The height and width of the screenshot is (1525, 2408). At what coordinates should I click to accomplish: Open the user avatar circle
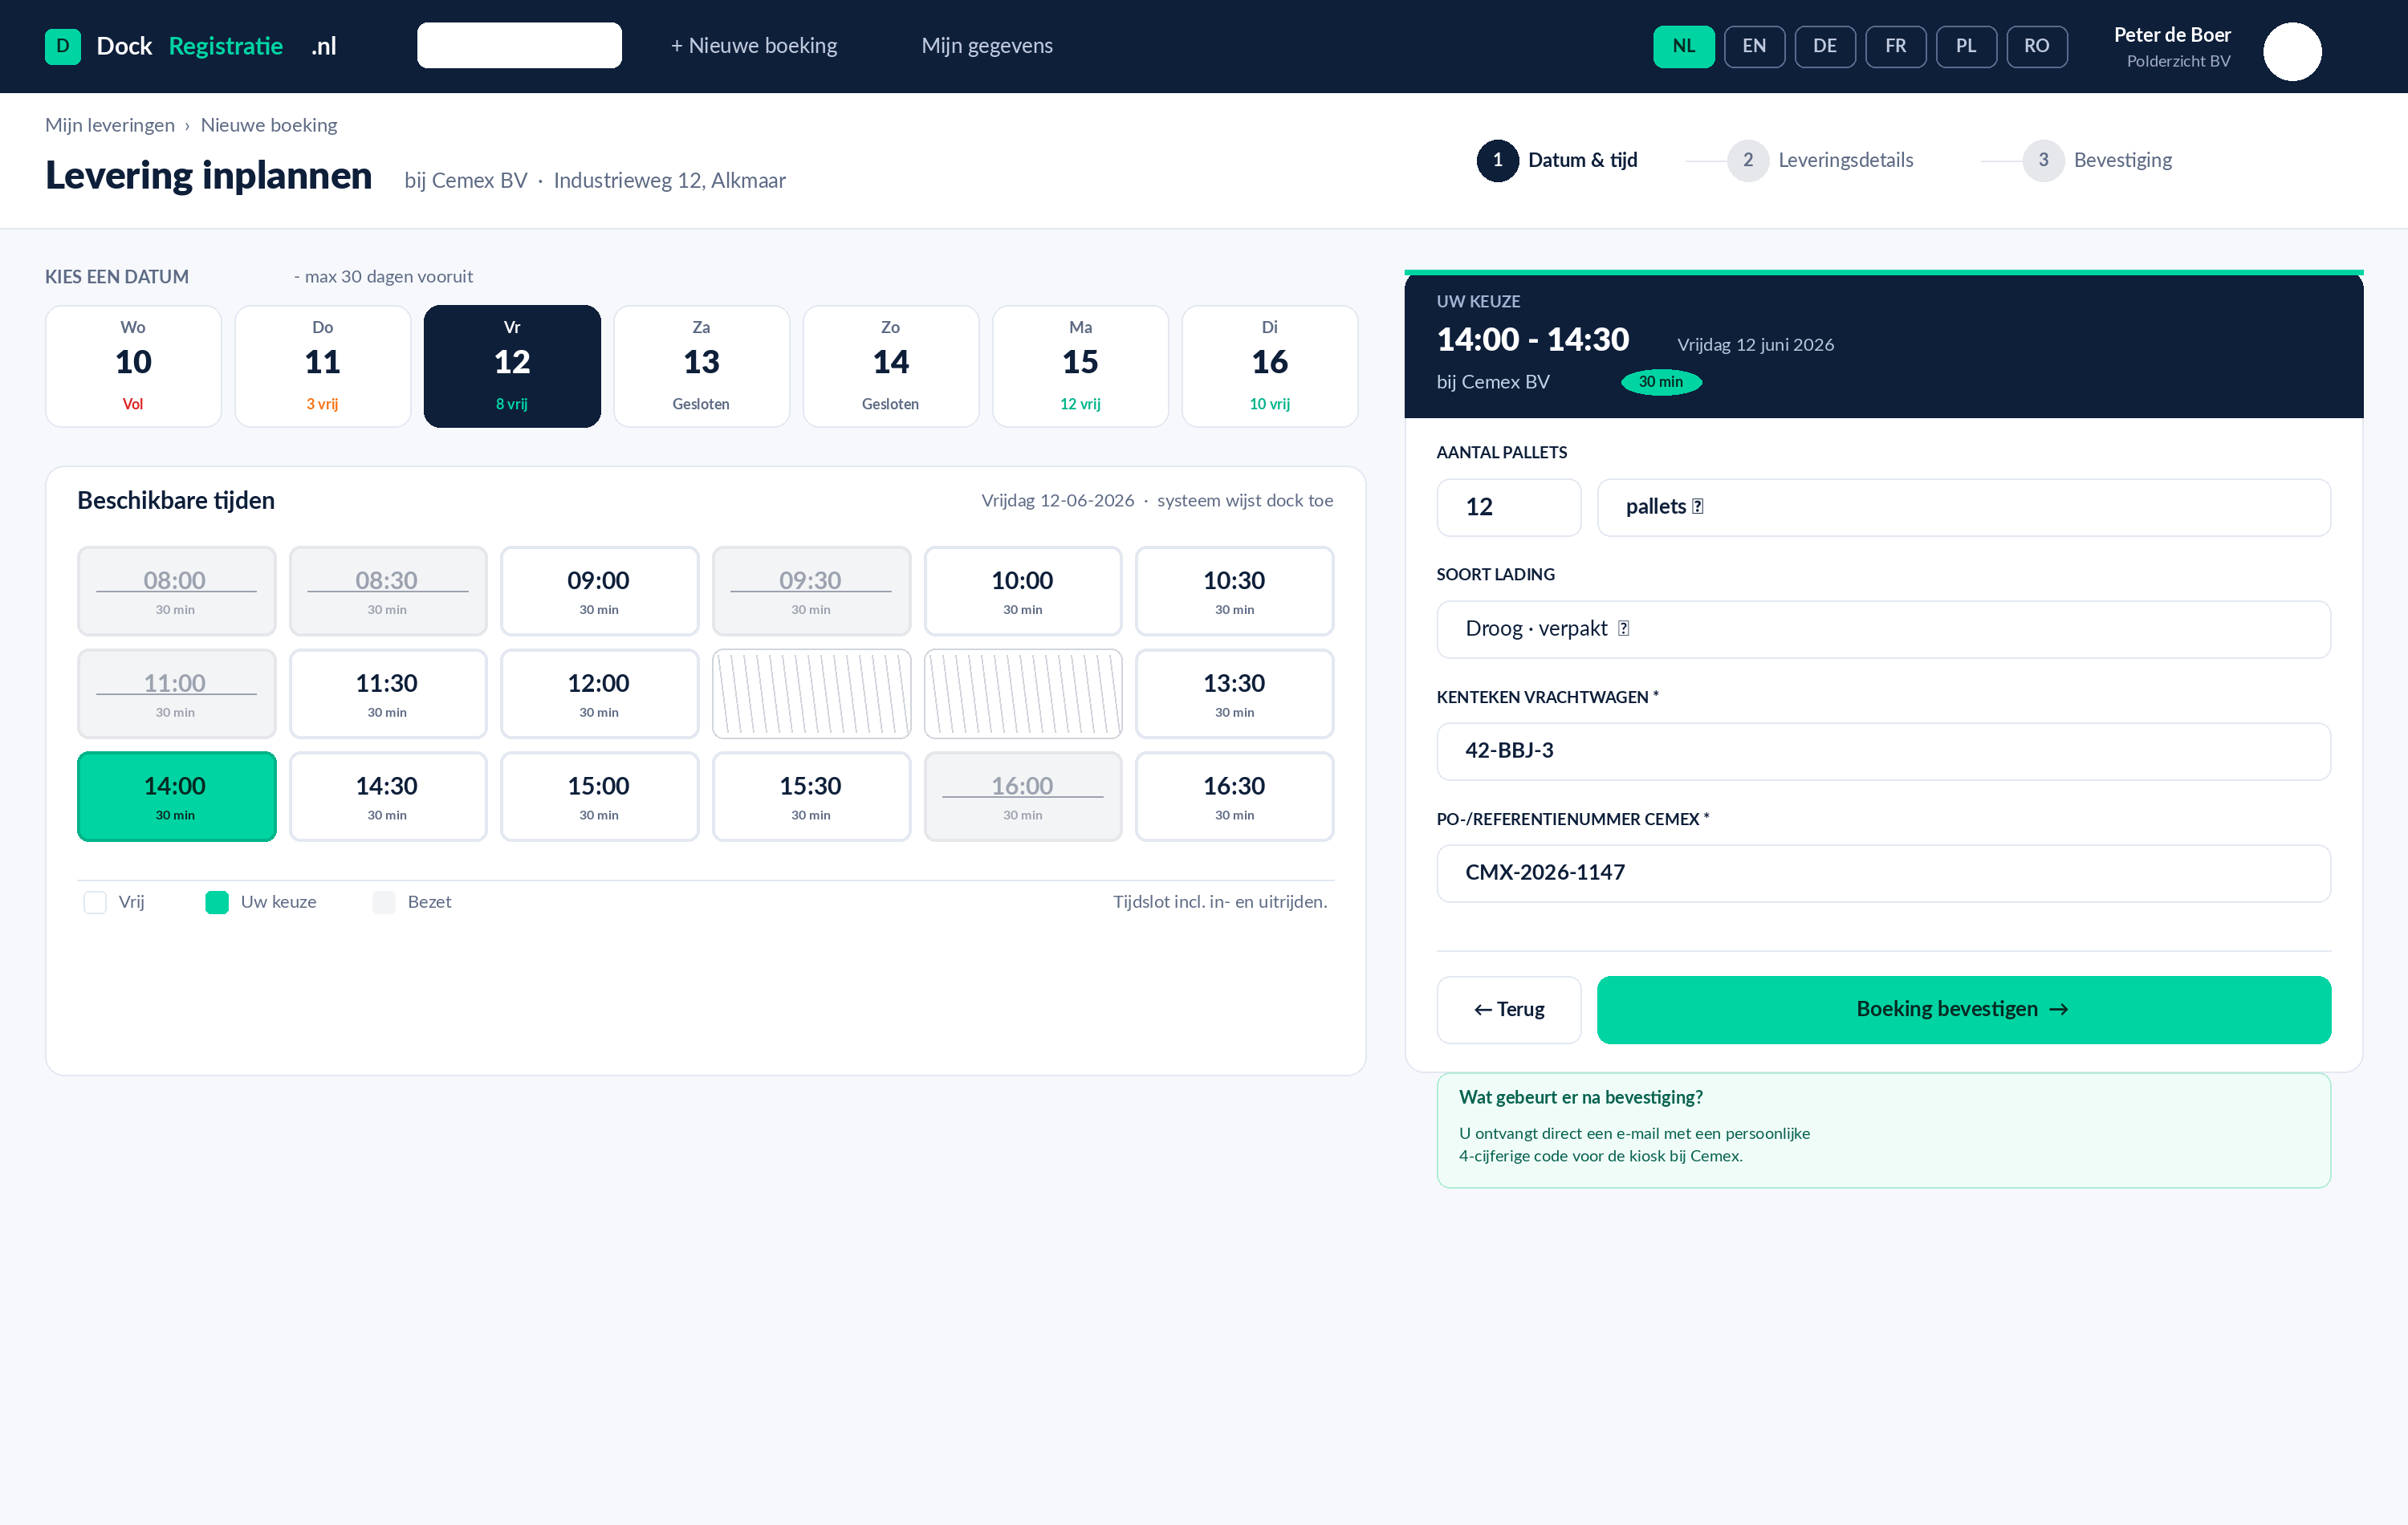pos(2292,51)
